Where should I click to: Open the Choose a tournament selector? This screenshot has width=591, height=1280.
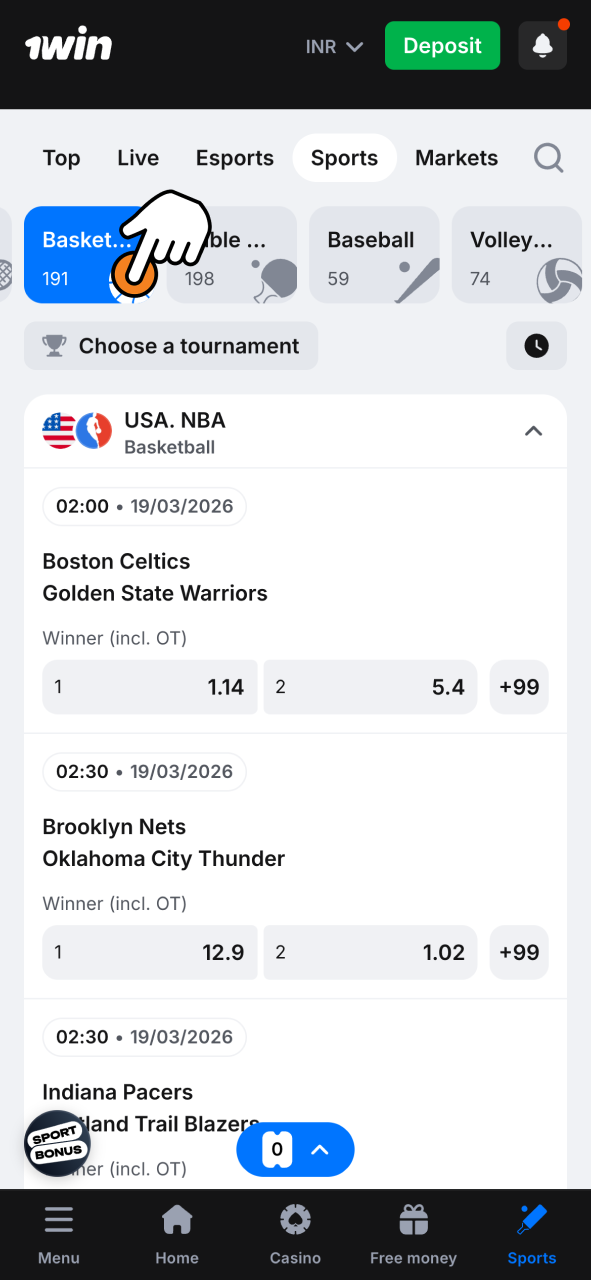[x=170, y=345]
